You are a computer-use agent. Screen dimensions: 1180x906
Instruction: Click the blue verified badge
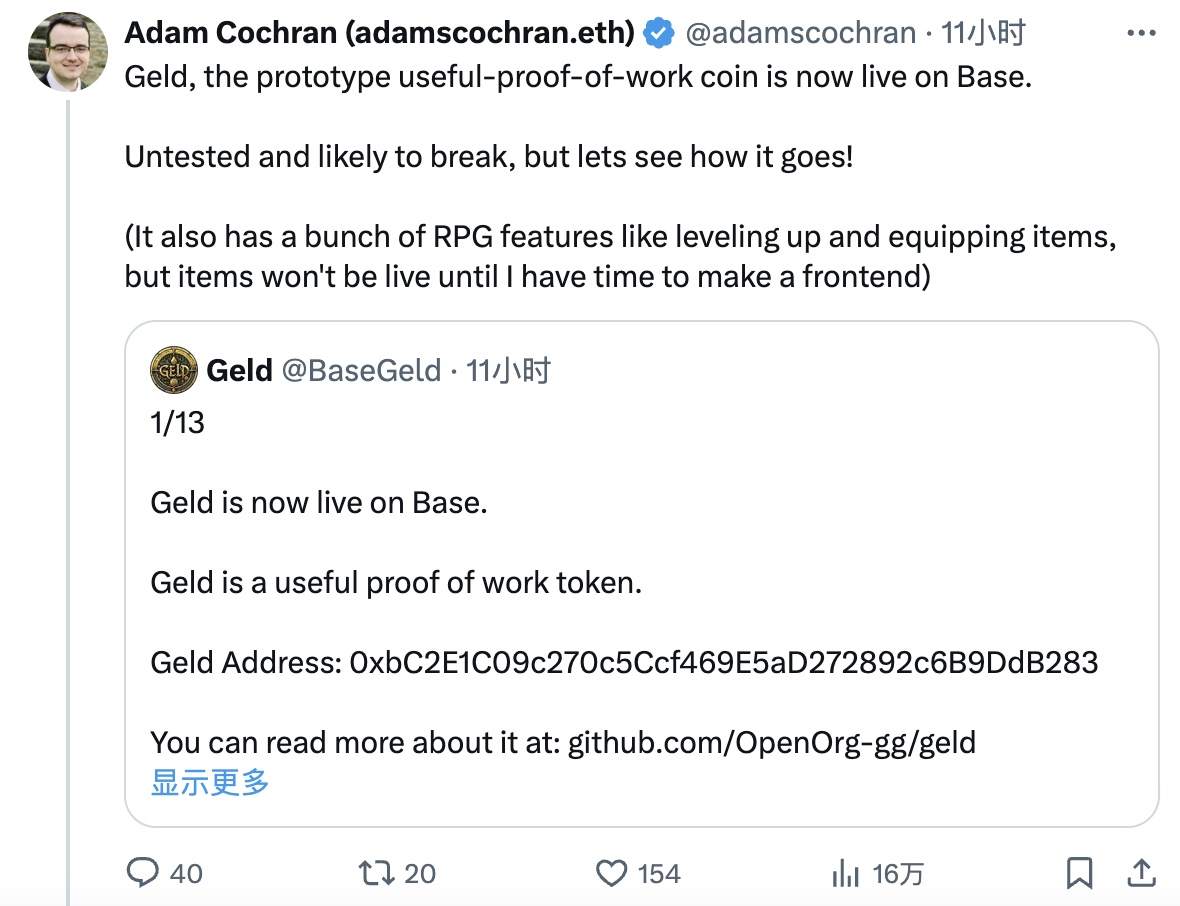coord(658,33)
